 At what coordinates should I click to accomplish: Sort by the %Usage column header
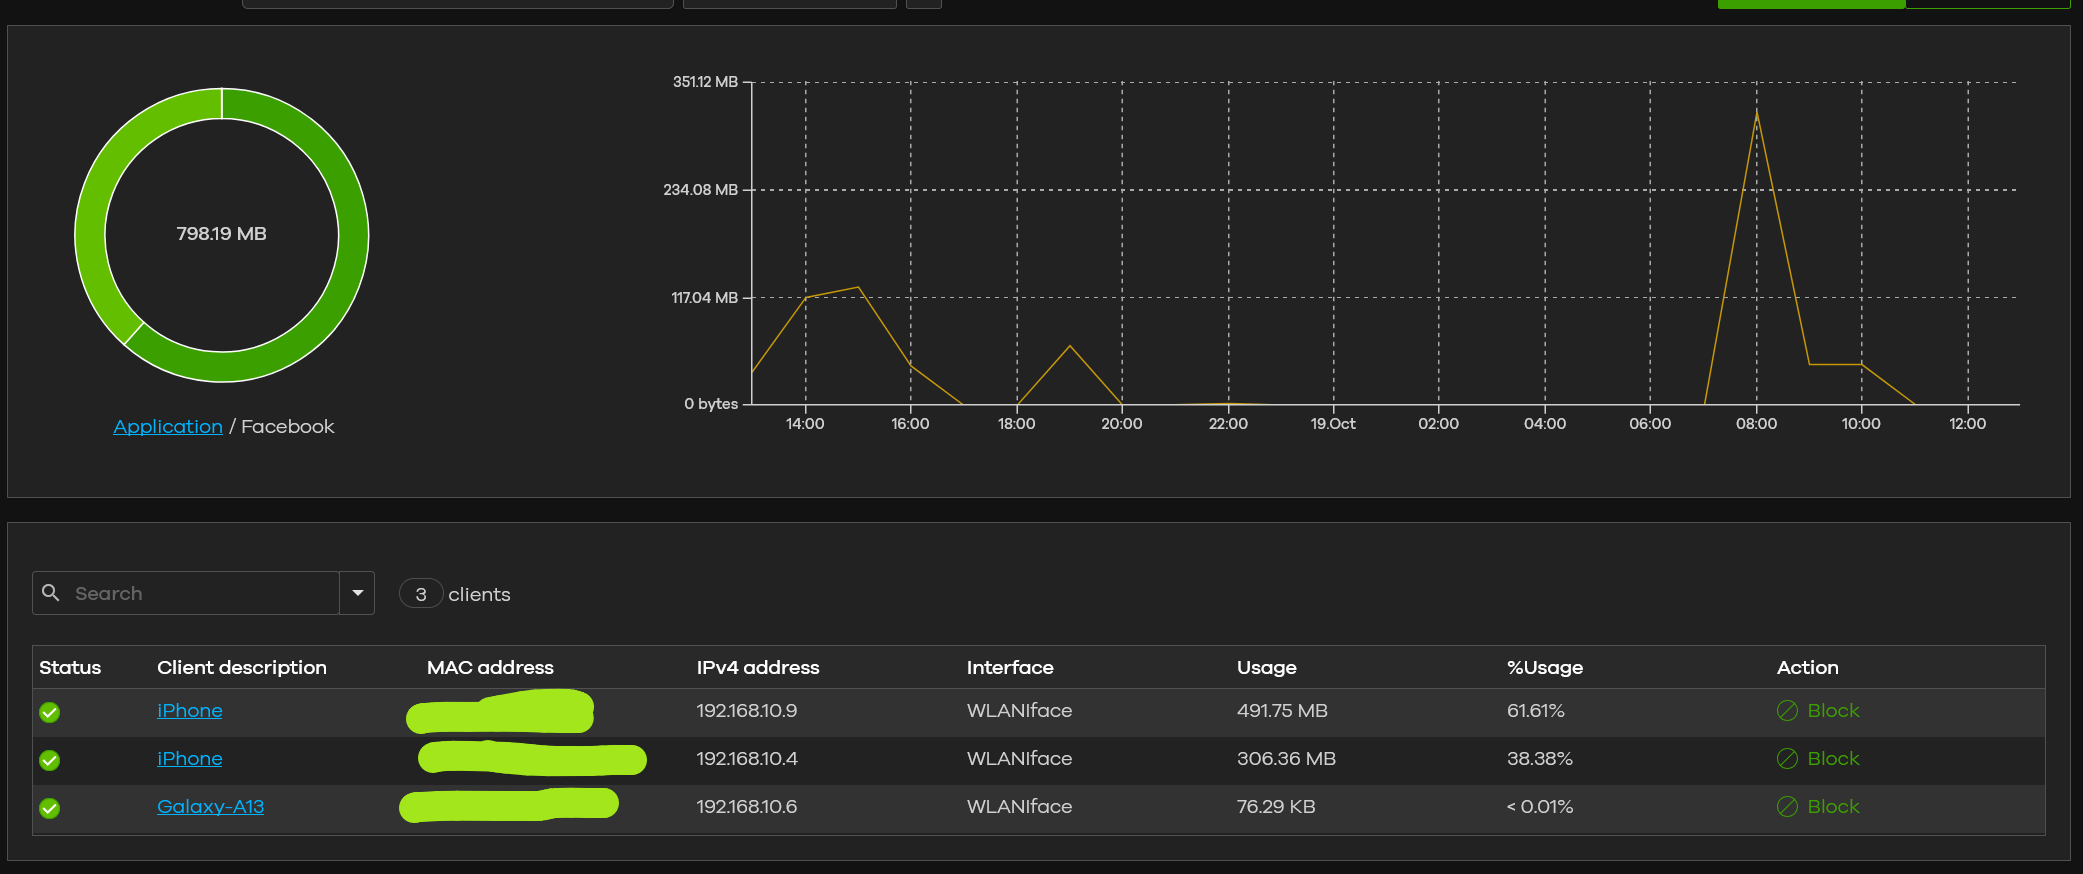(x=1545, y=668)
